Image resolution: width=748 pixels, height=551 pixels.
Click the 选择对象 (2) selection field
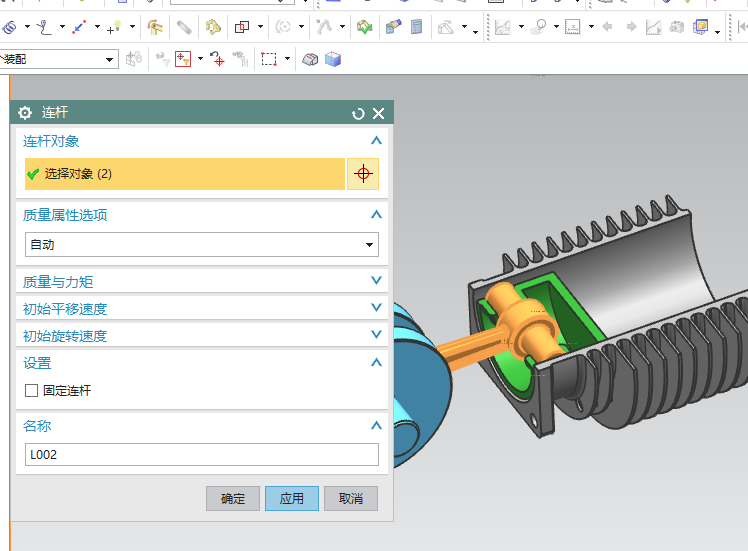coord(185,174)
